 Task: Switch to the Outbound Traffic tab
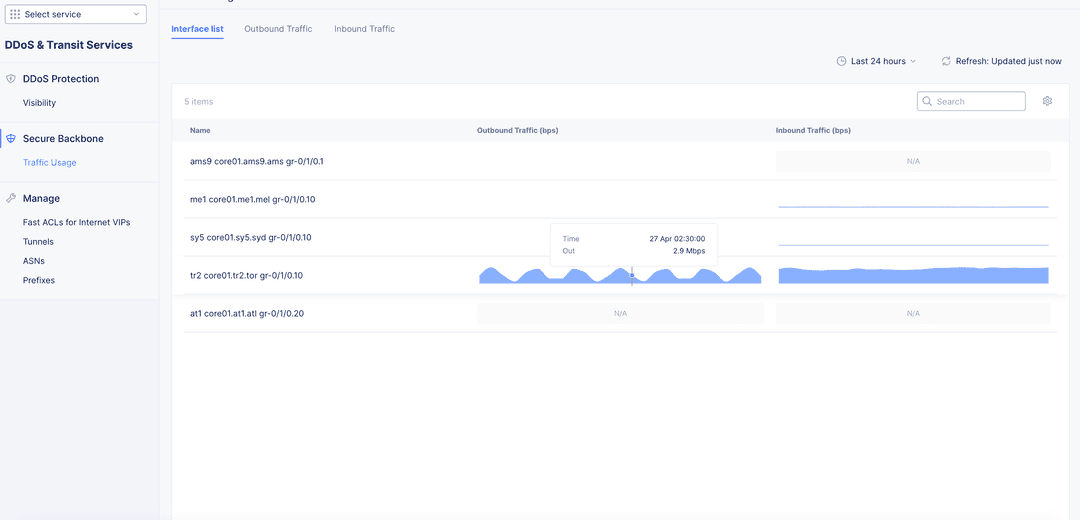pyautogui.click(x=278, y=29)
